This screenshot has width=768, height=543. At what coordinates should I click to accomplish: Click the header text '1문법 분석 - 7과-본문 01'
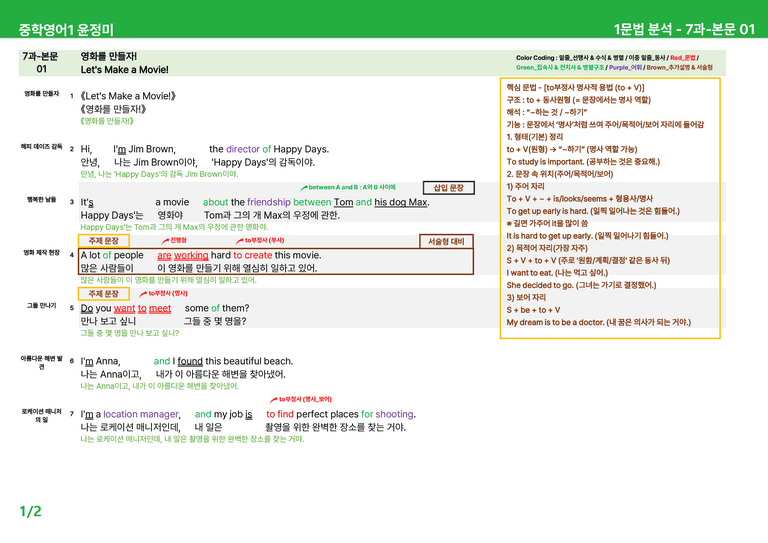coord(684,29)
